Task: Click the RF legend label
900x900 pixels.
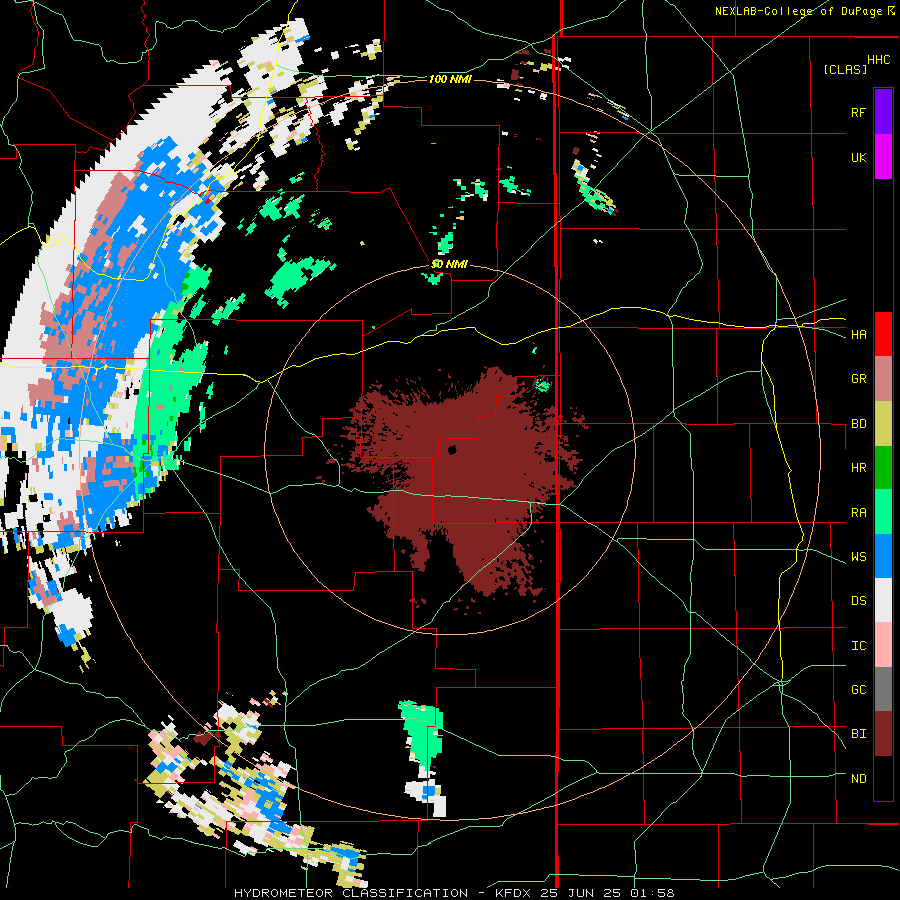Action: tap(858, 112)
